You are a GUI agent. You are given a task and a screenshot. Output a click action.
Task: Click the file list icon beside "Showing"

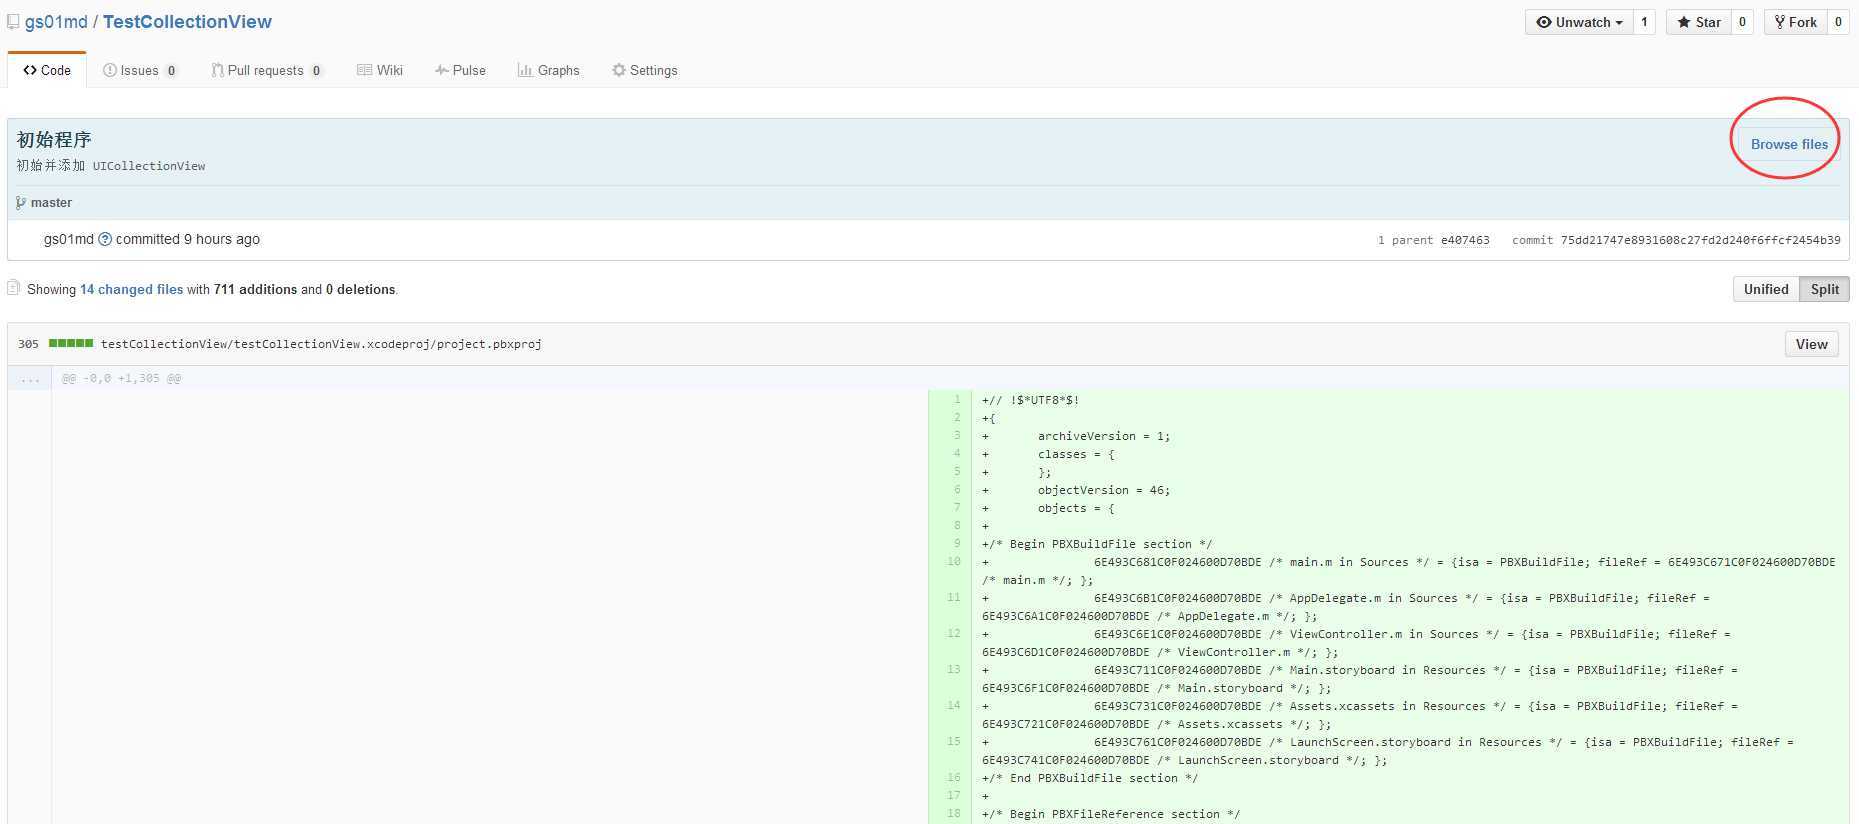pos(13,288)
